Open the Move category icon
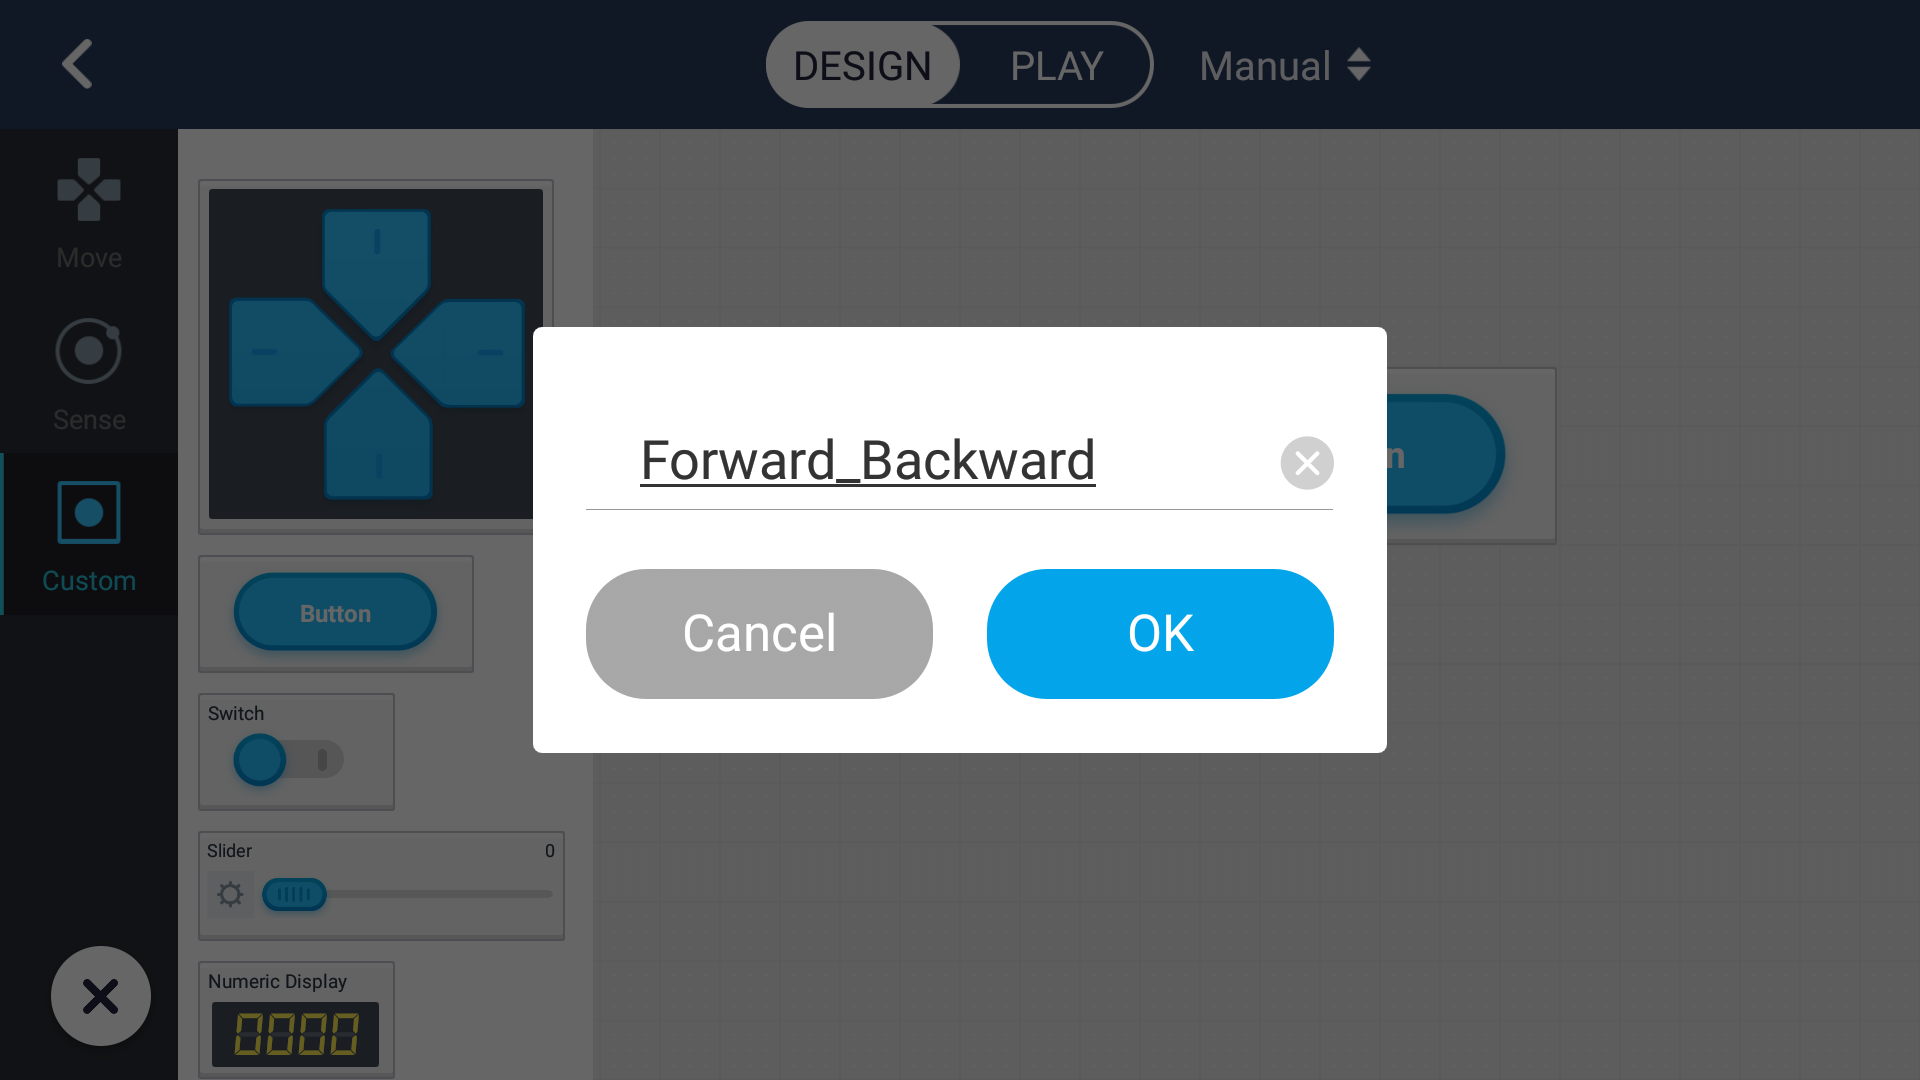The image size is (1920, 1080). tap(89, 190)
